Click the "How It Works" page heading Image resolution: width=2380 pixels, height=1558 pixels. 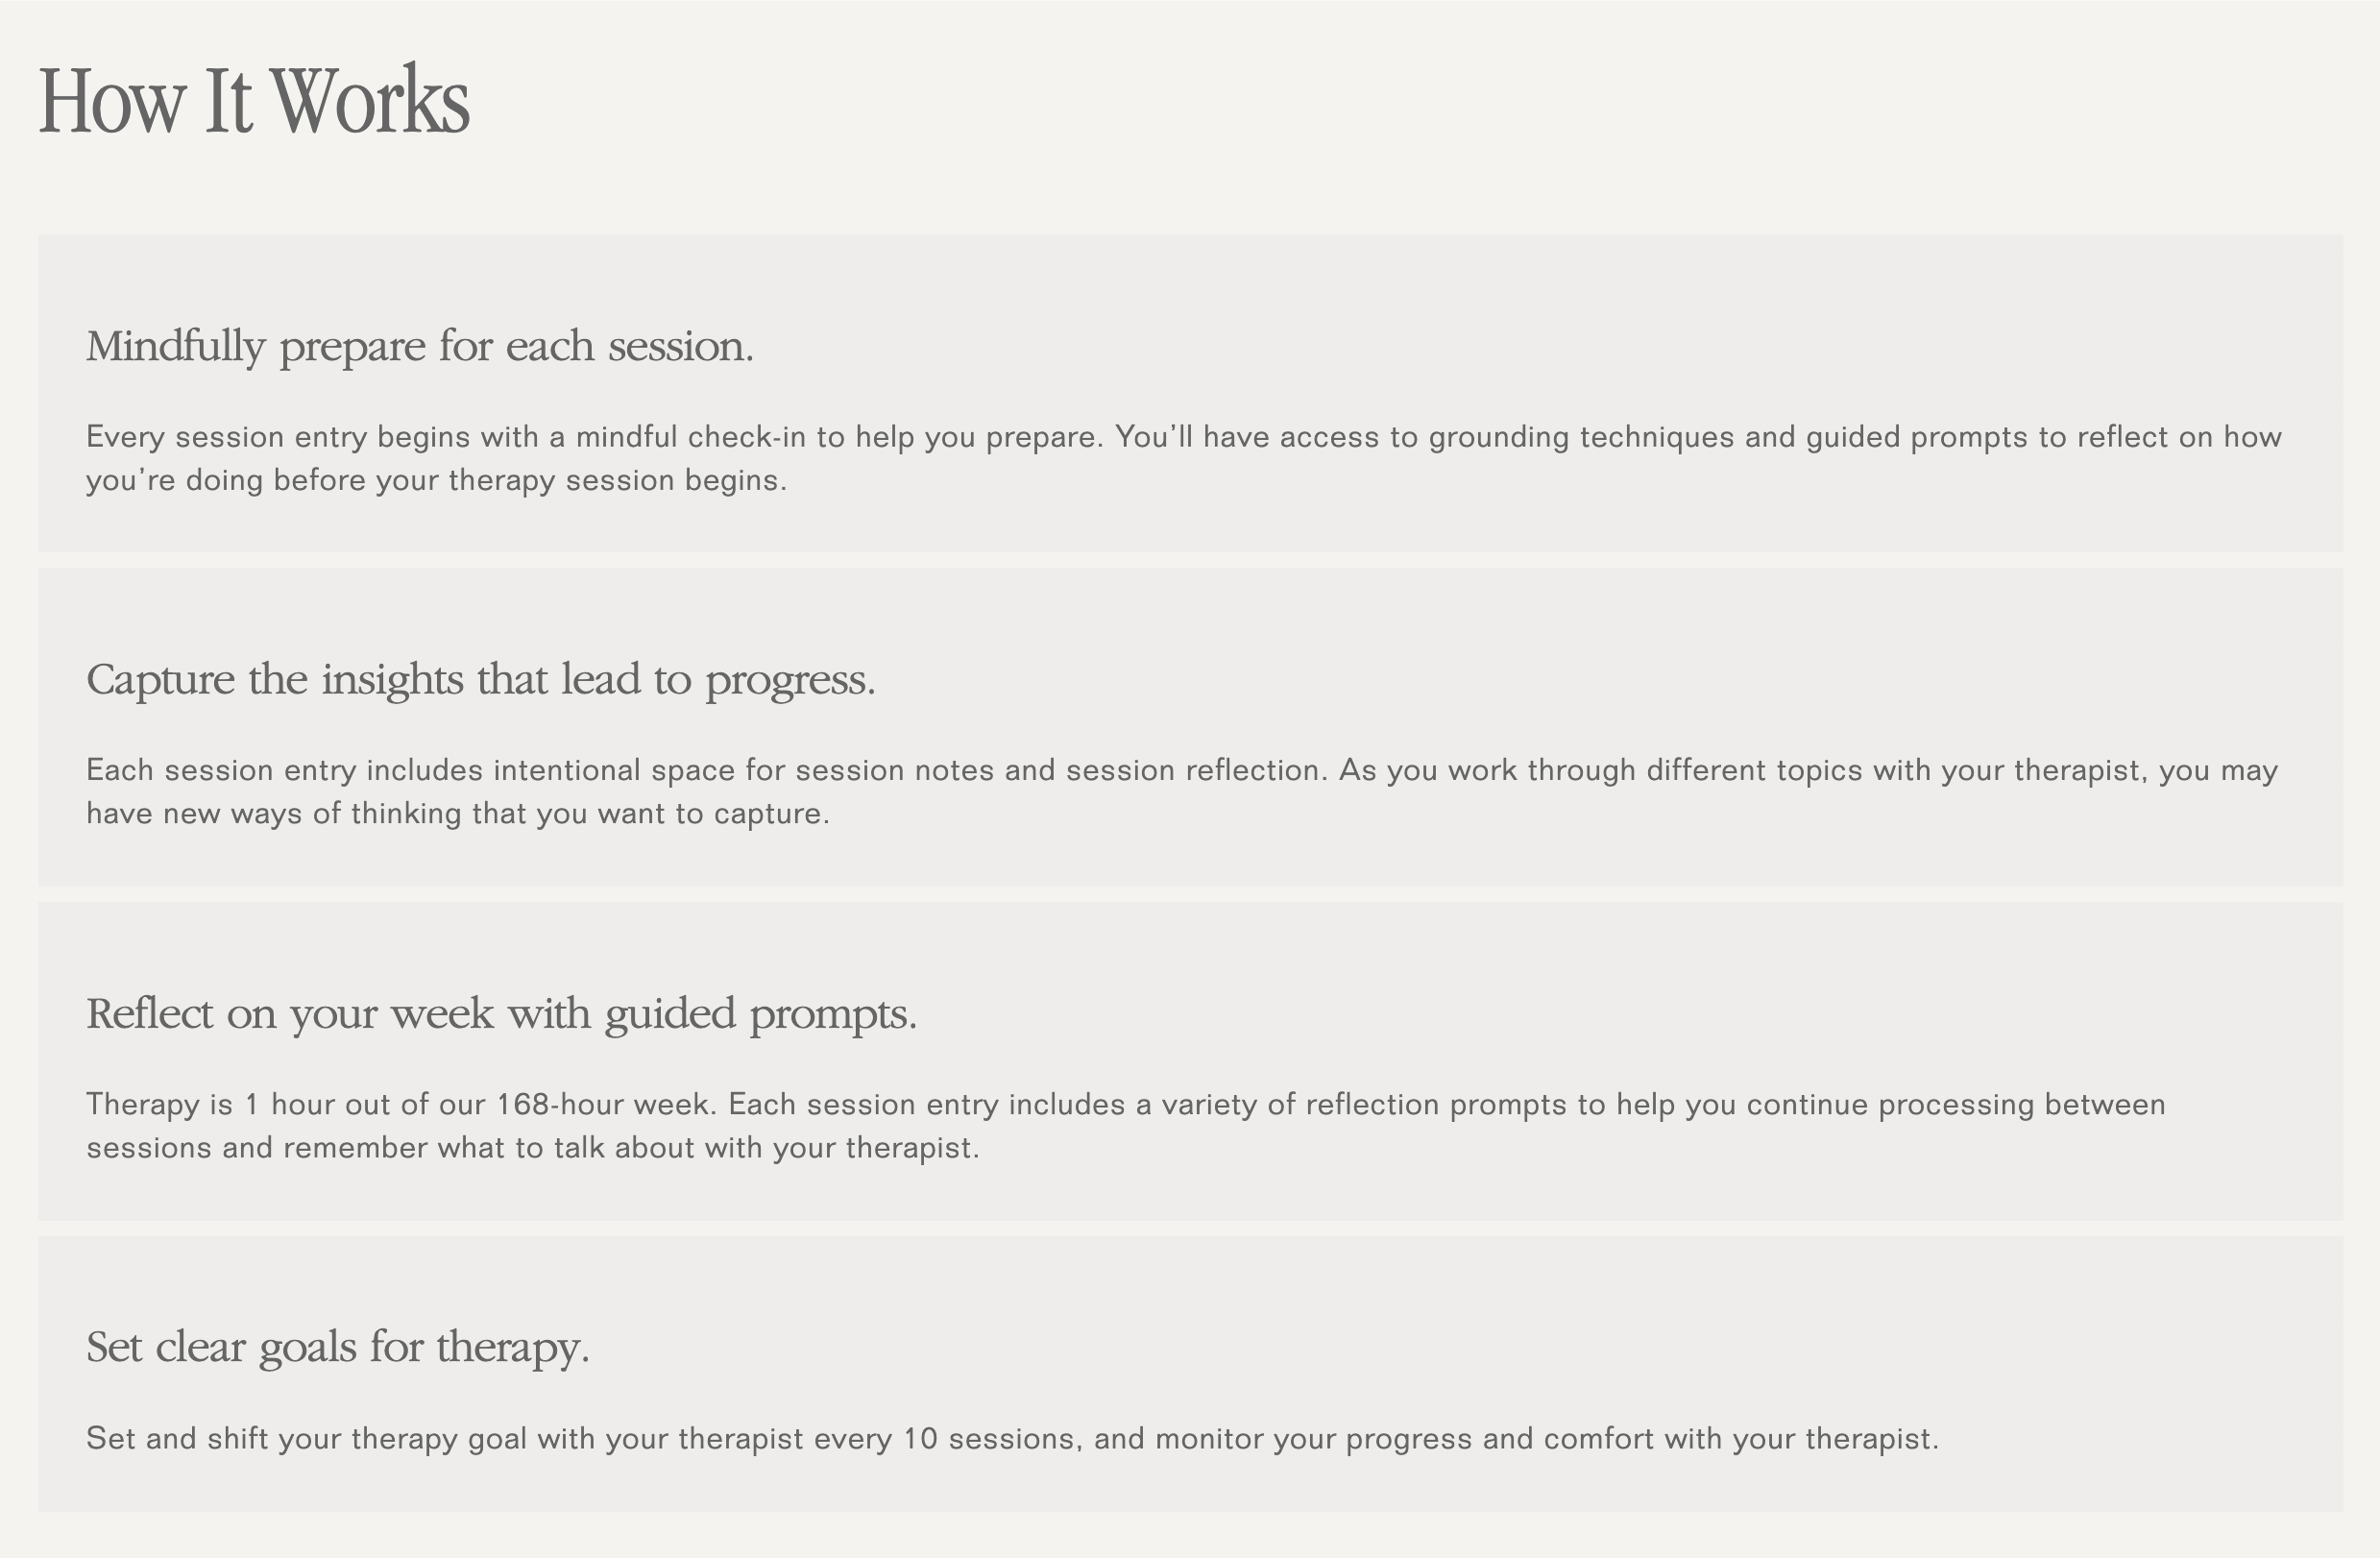click(x=254, y=100)
